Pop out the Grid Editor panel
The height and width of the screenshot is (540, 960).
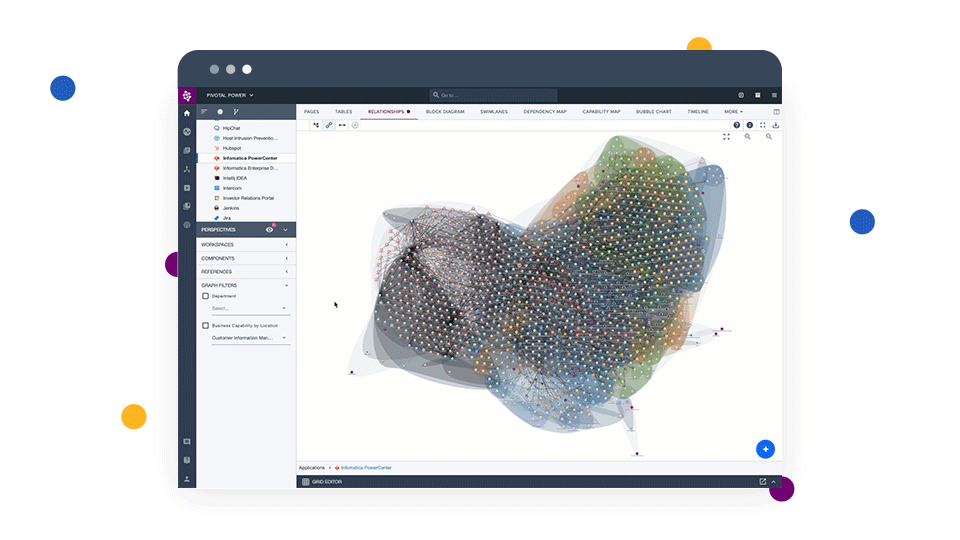pos(762,482)
